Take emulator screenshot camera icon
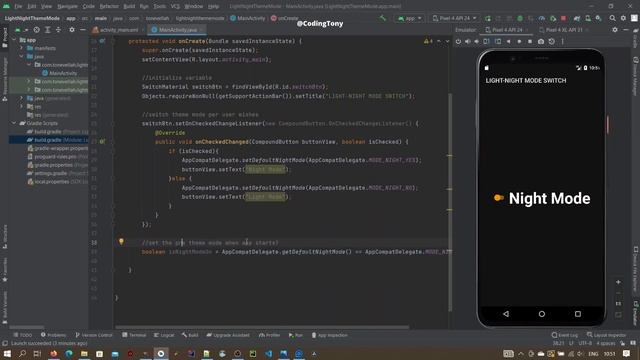Viewport: 640px width, 360px height. (x=541, y=41)
